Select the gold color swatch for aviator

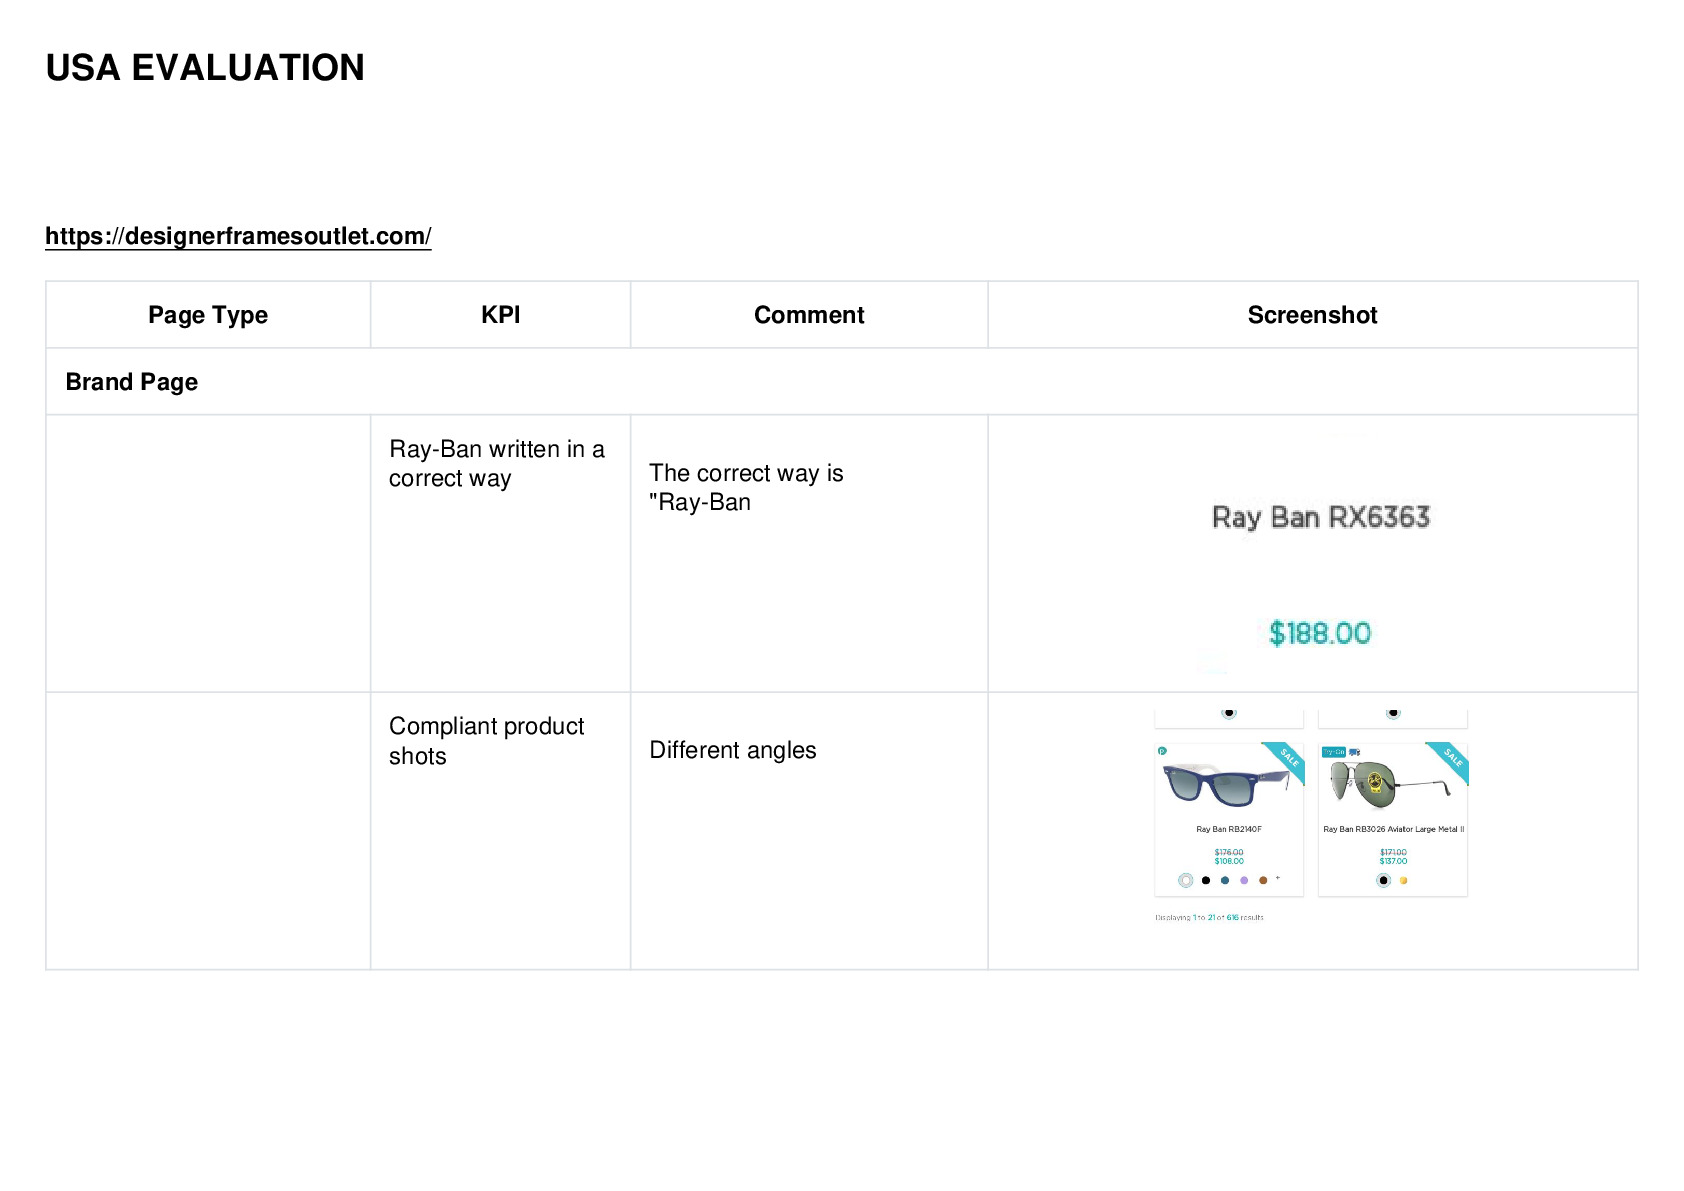point(1403,880)
